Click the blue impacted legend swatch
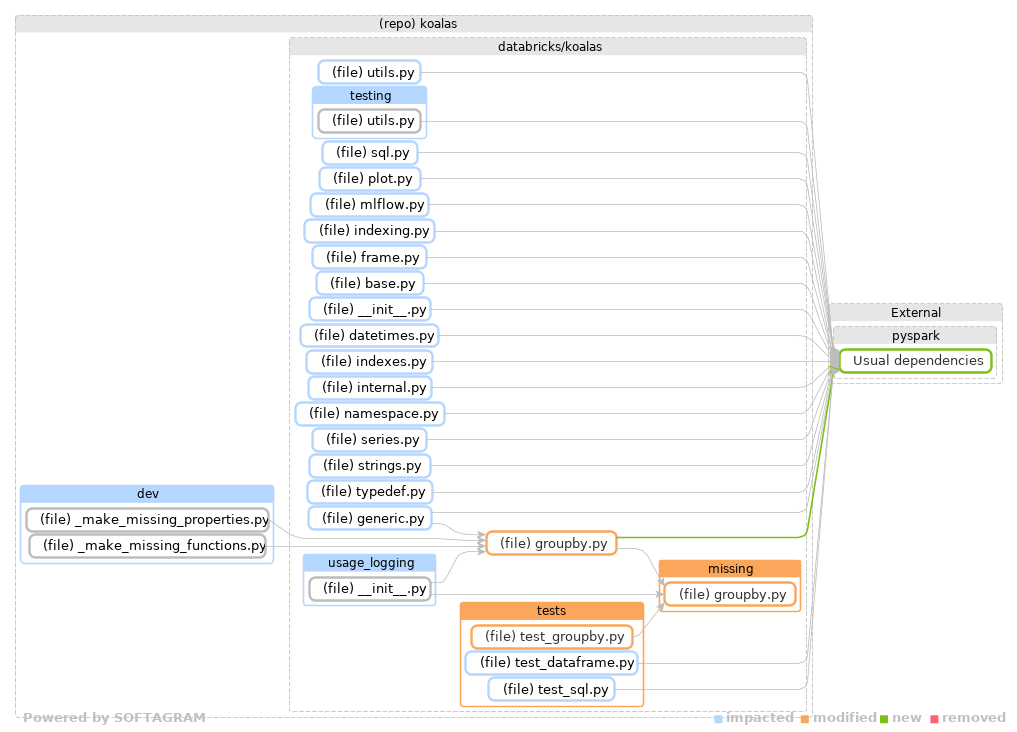 (719, 717)
